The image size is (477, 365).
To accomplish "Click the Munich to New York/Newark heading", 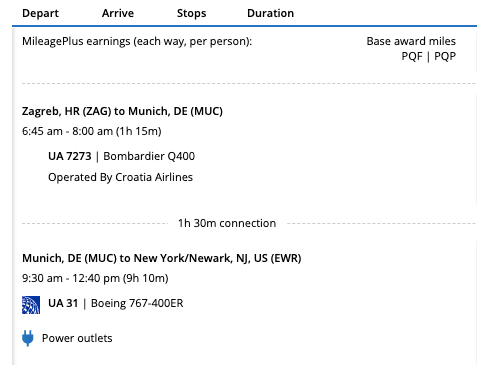I will (162, 258).
